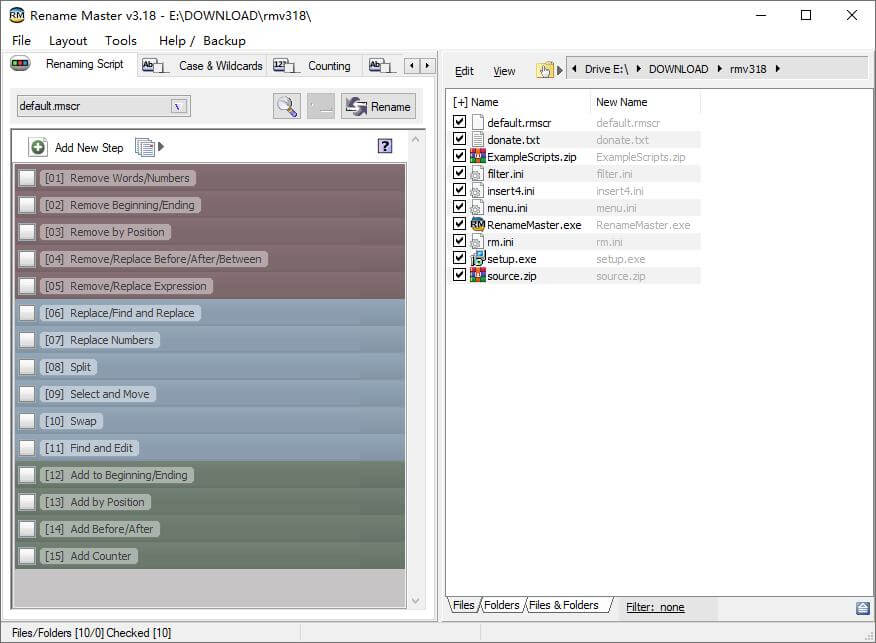Click the ExampleScripts.zip archive icon

(x=477, y=157)
